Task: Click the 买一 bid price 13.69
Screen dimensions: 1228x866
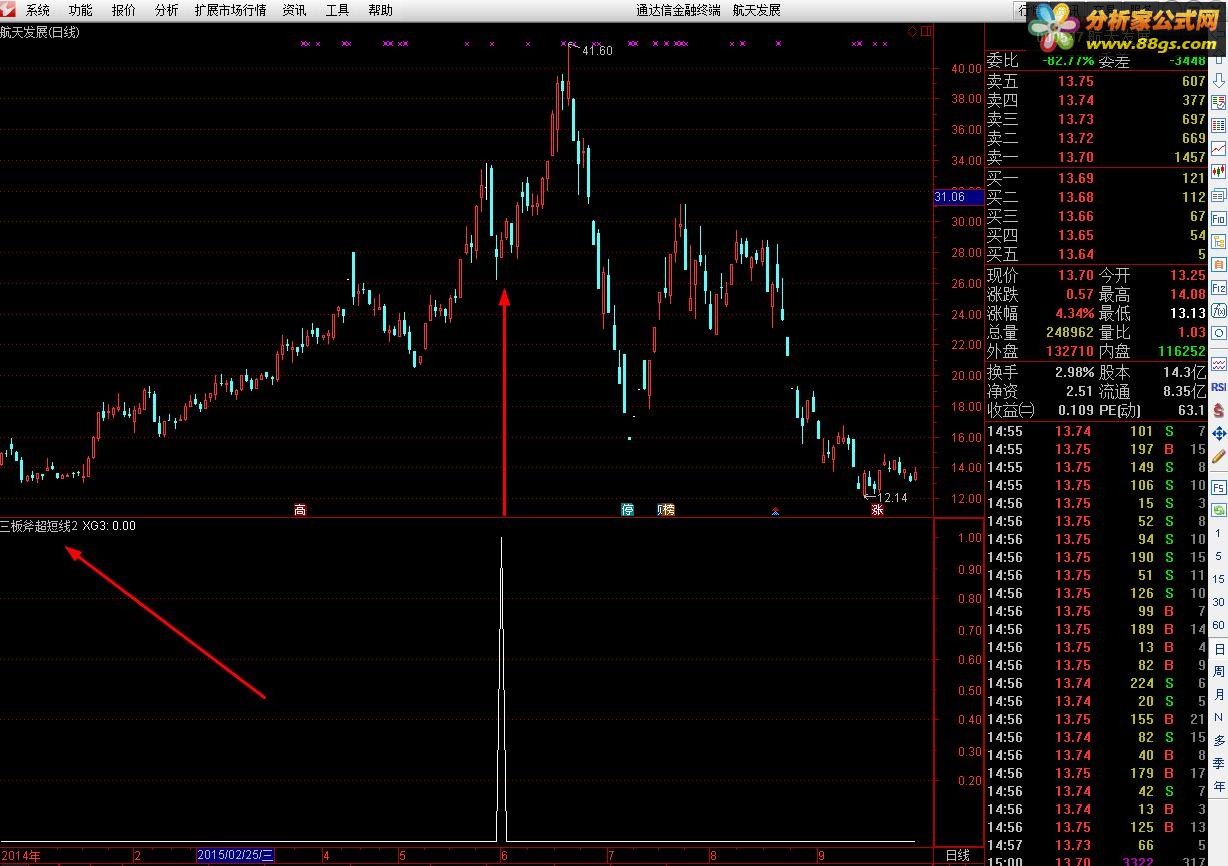Action: click(x=1076, y=178)
